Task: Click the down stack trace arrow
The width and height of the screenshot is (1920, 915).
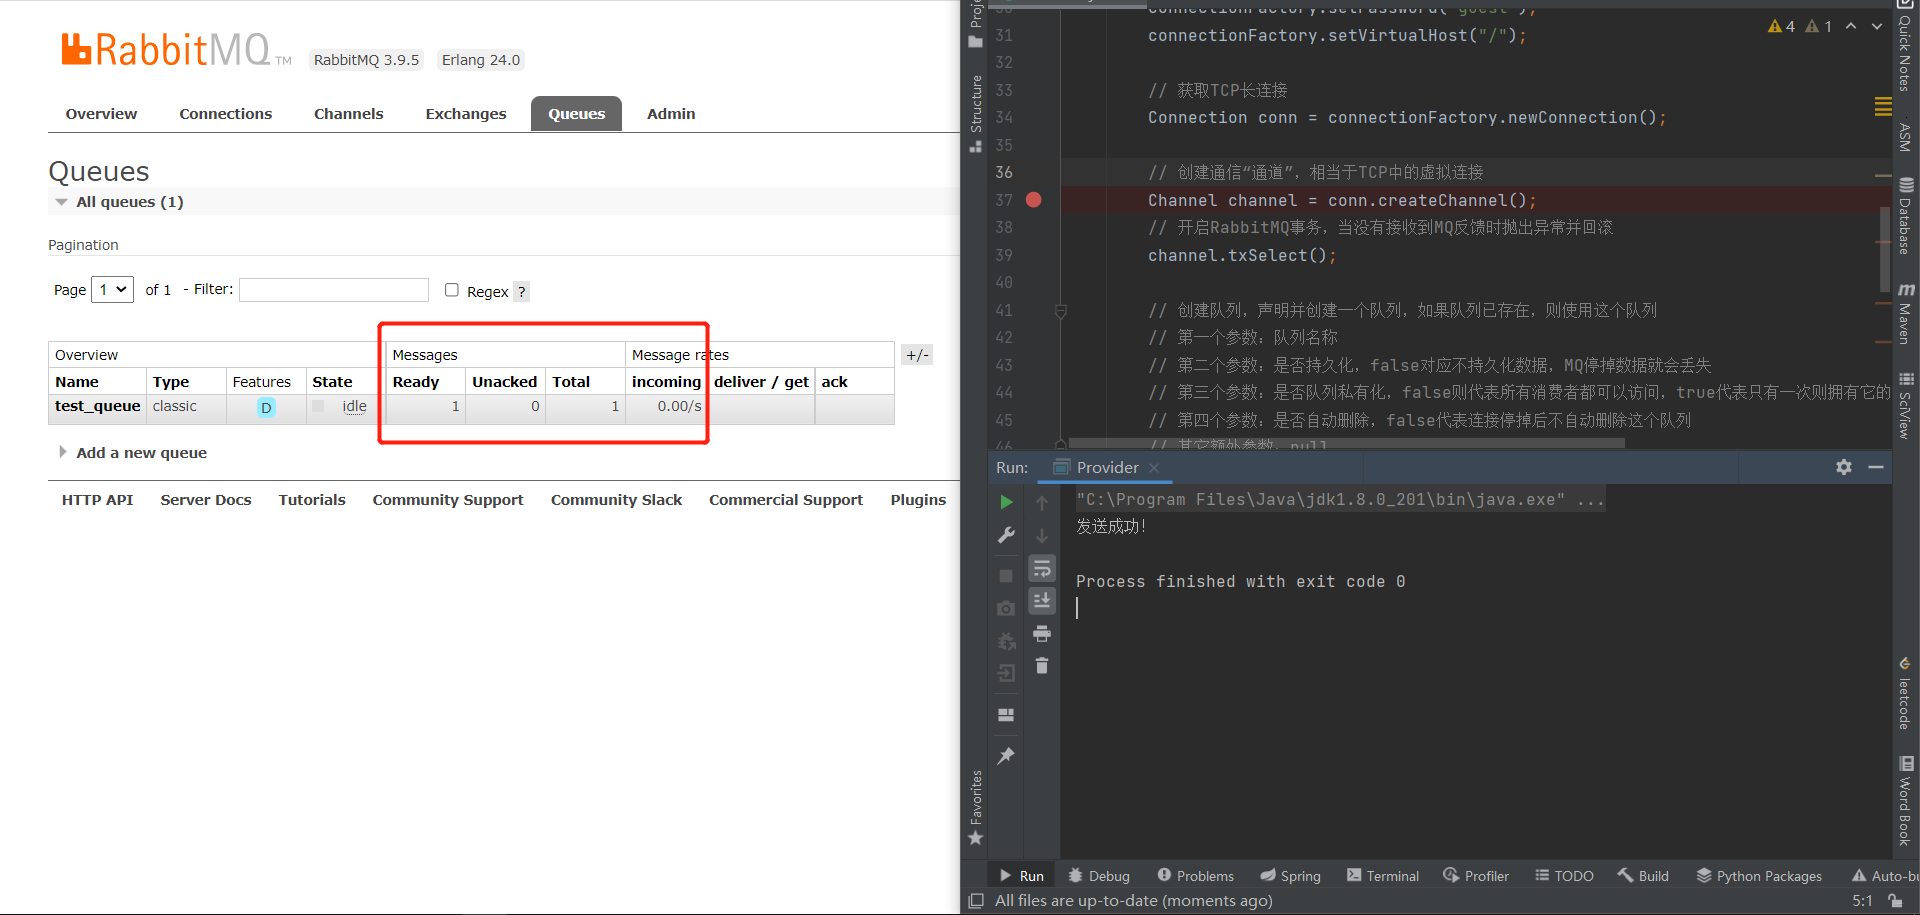Action: [x=1042, y=535]
